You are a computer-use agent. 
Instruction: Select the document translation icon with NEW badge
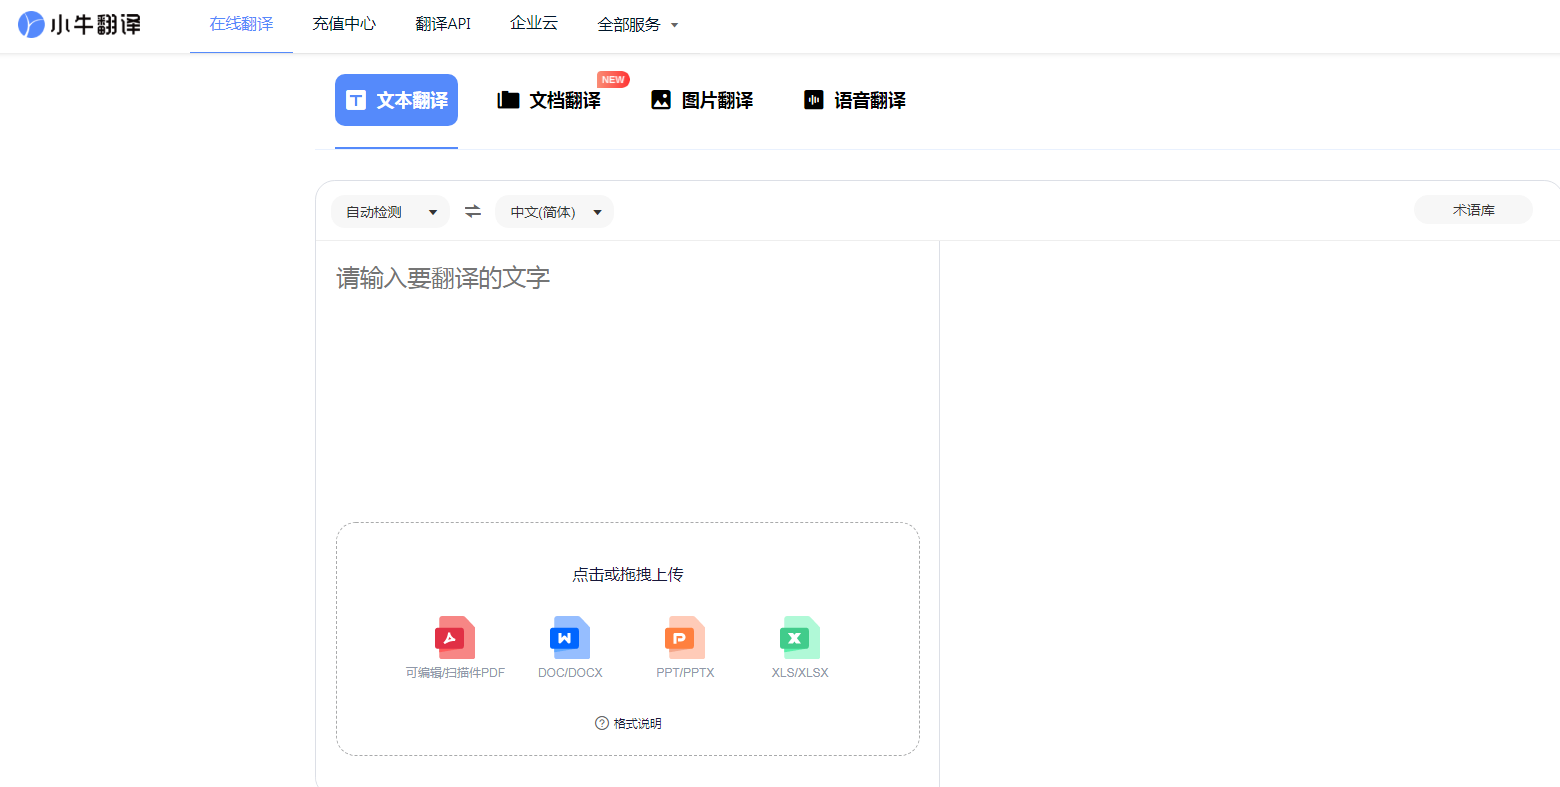pyautogui.click(x=508, y=99)
